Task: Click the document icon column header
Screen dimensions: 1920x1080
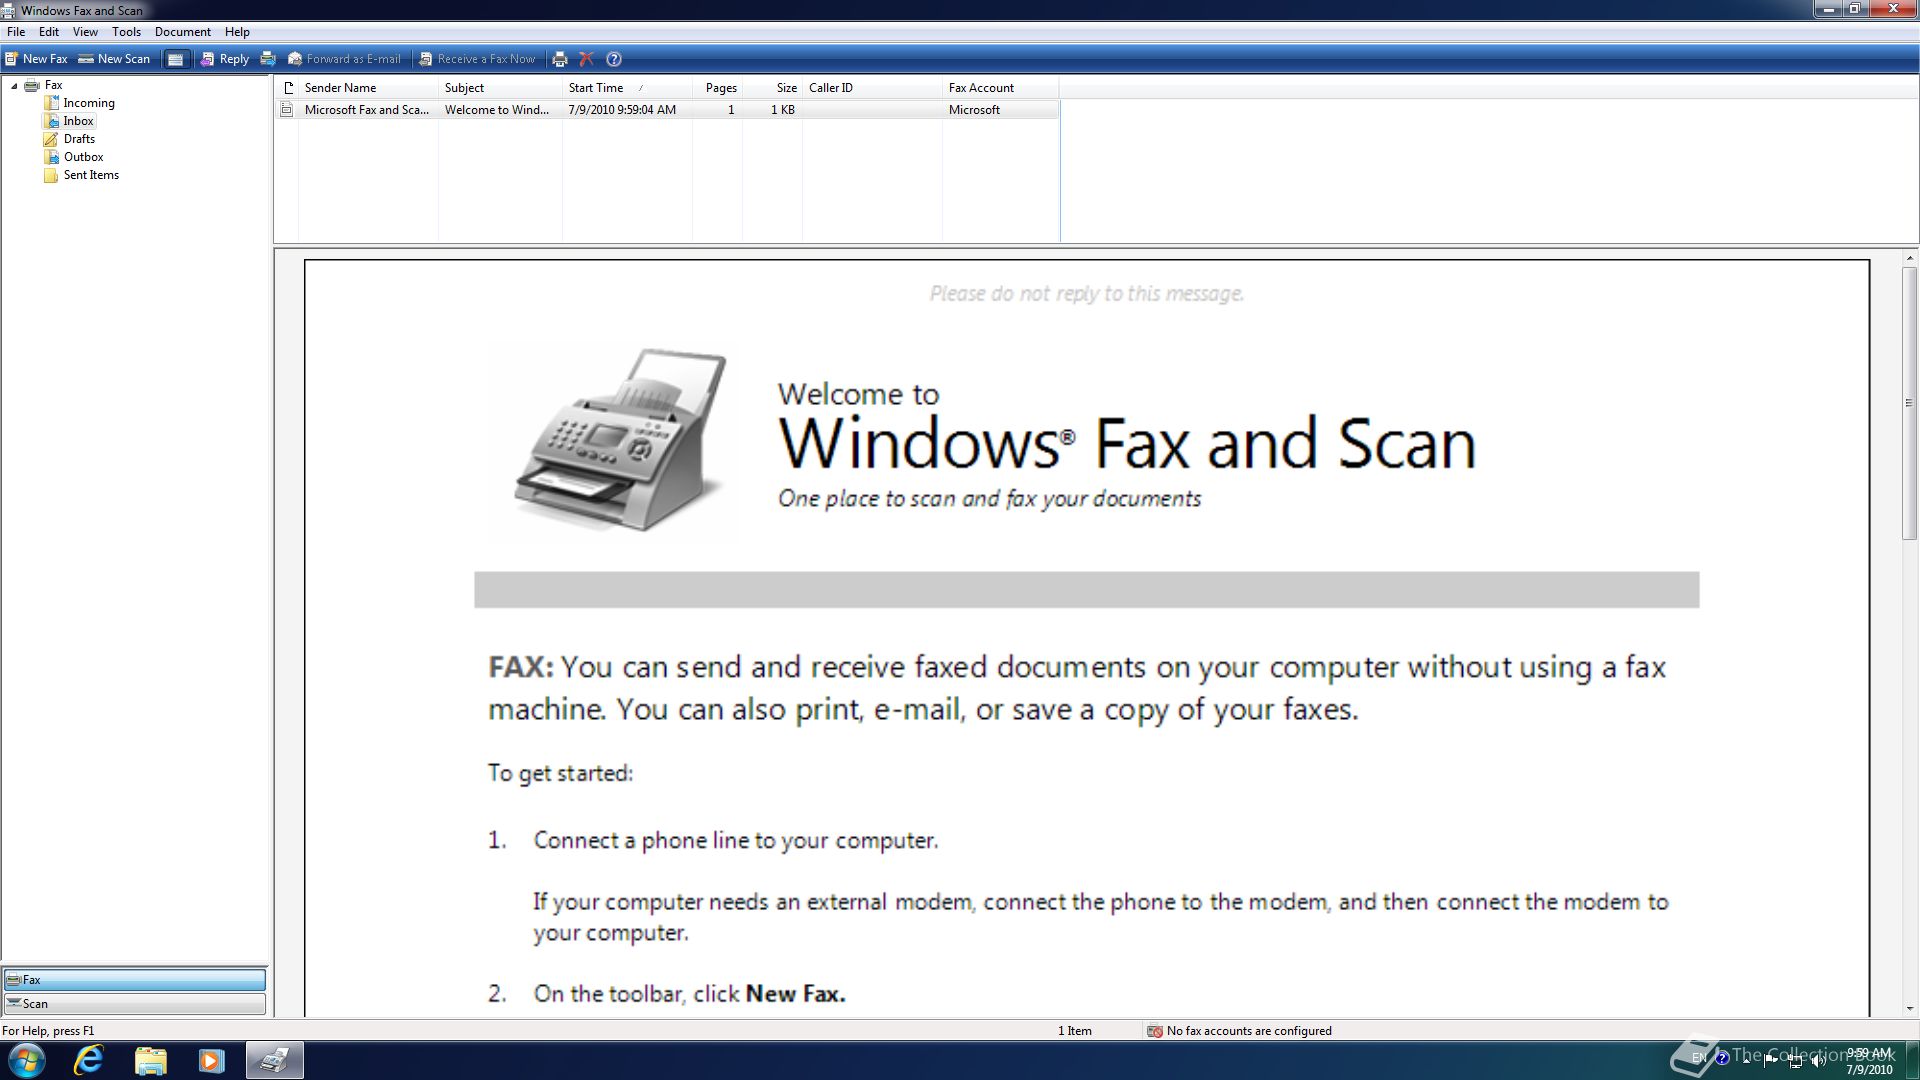Action: (287, 88)
